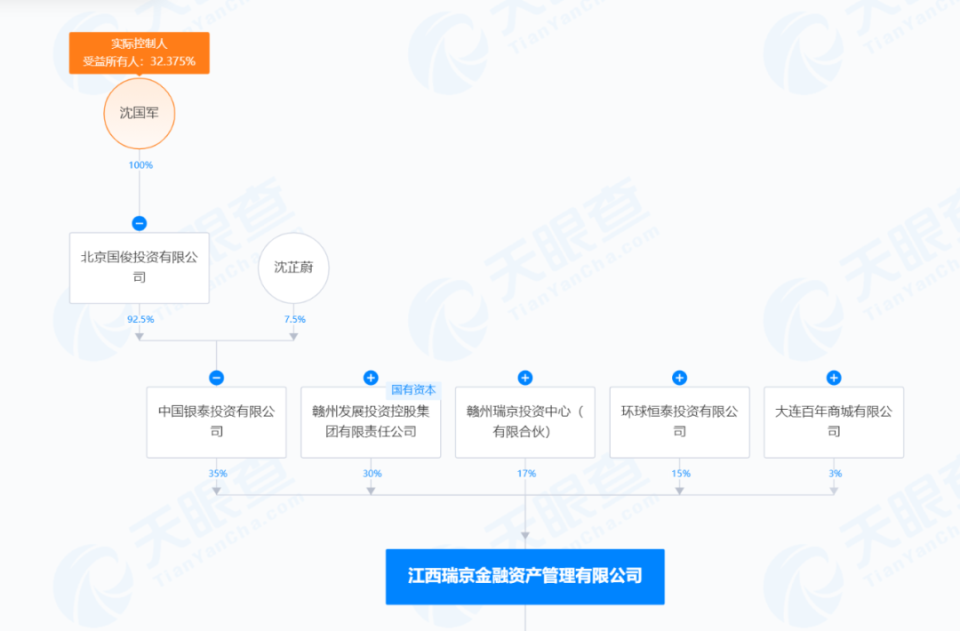This screenshot has width=960, height=631.
Task: Click the 受益所有人 32.375% label
Action: (x=138, y=62)
